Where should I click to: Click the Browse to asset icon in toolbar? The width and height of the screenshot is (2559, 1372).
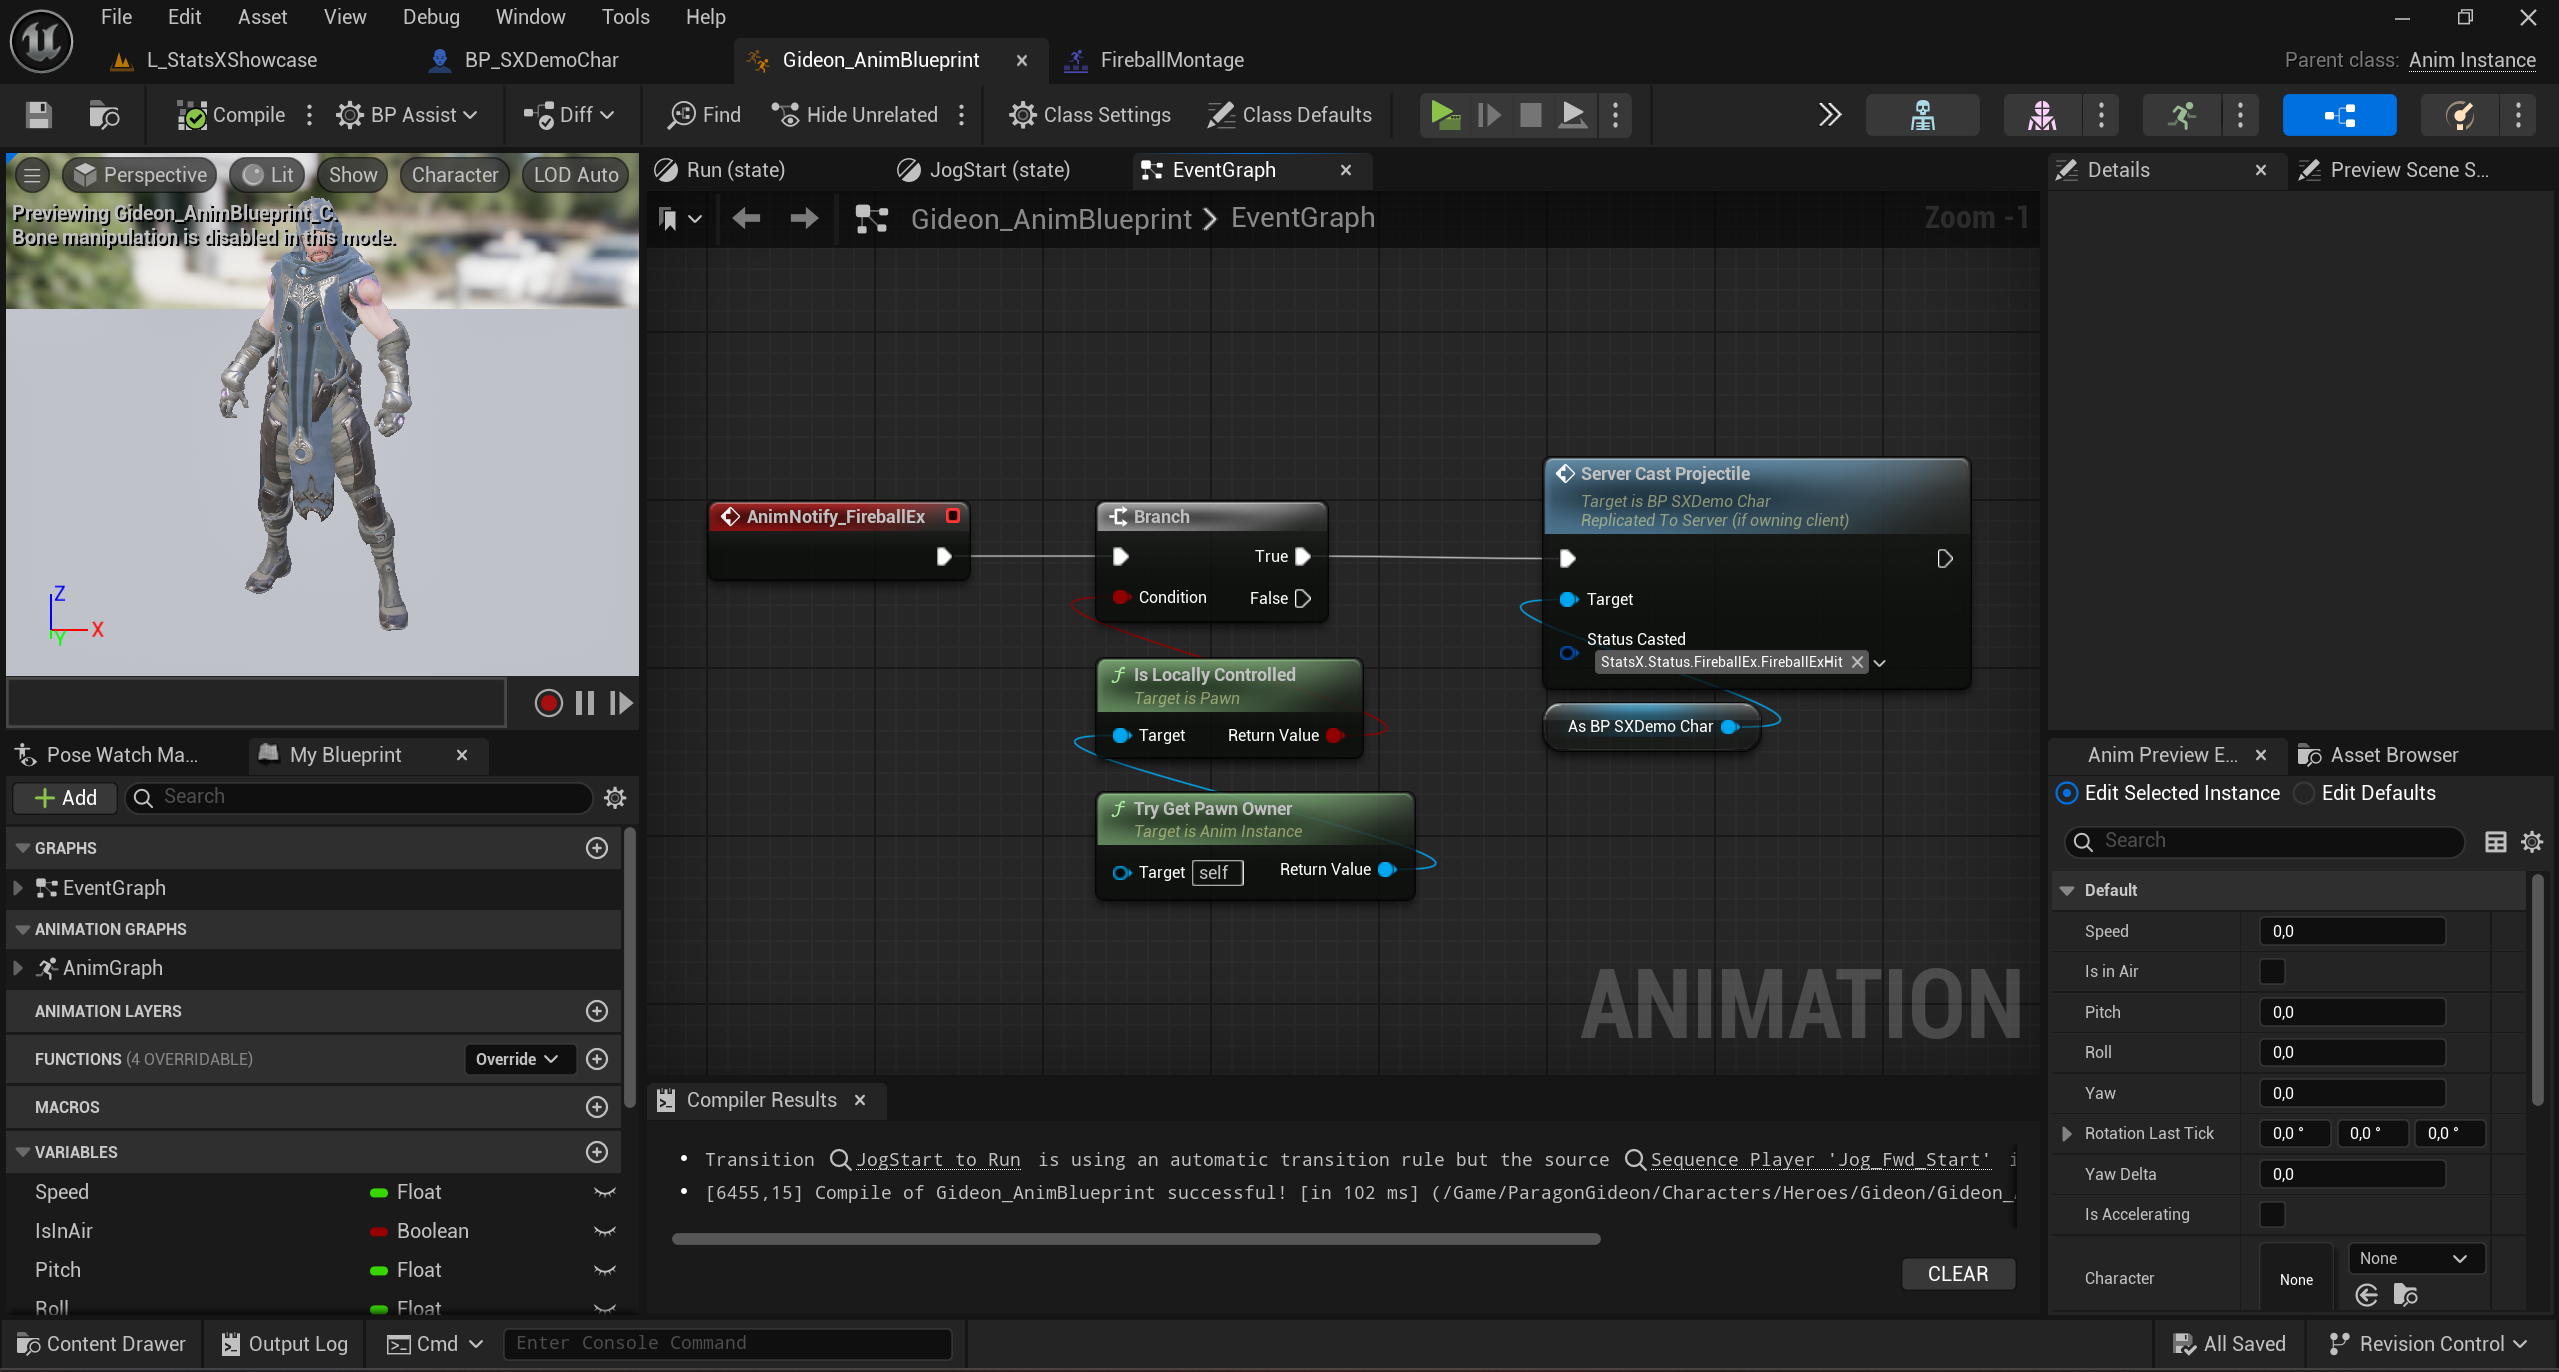tap(104, 115)
